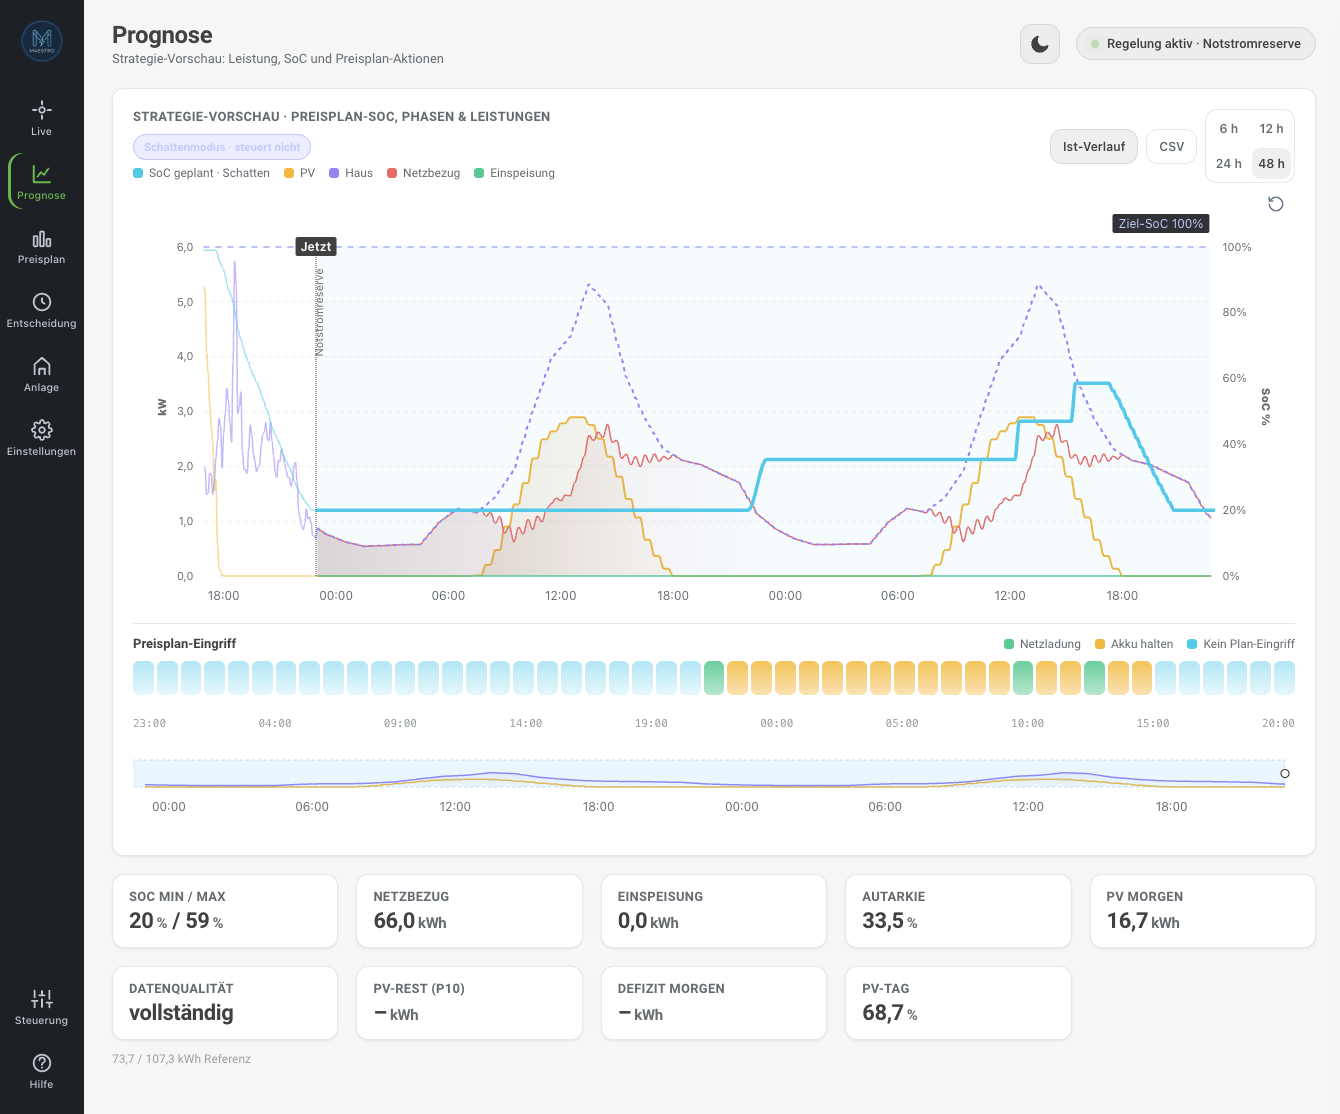Select the 6 h time range

1229,129
